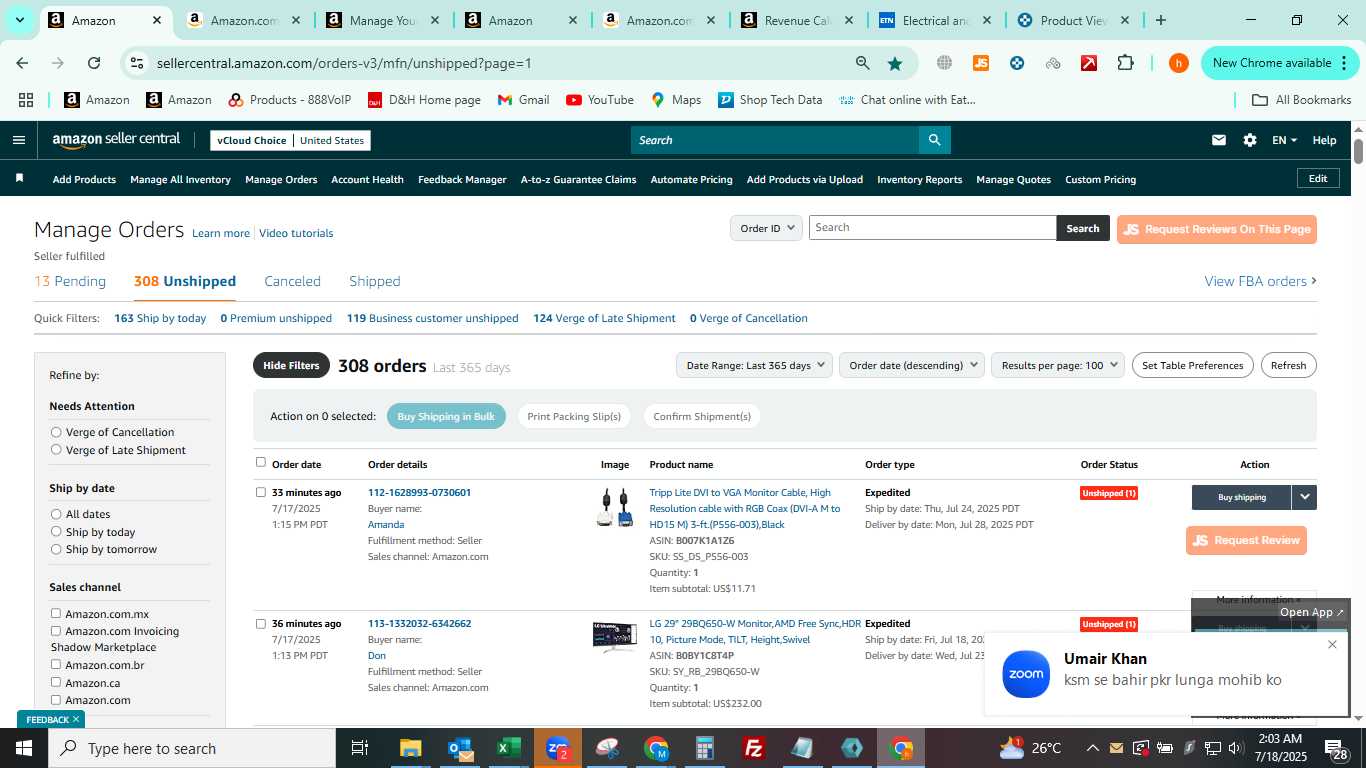Screen dimensions: 1366x768
Task: Click the orange profile avatar icon
Action: click(x=1178, y=63)
